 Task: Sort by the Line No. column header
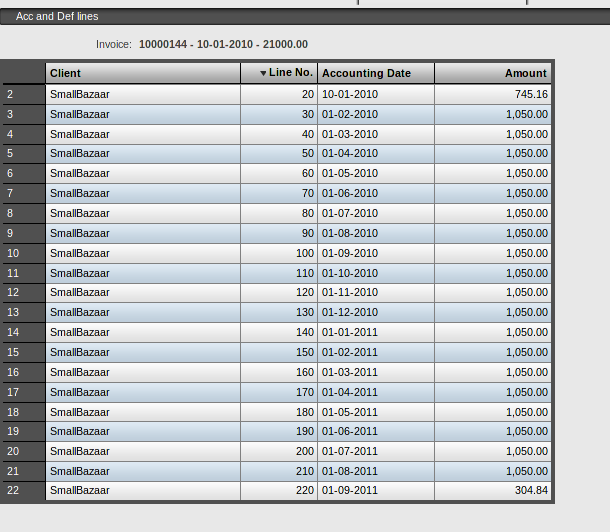click(x=279, y=73)
